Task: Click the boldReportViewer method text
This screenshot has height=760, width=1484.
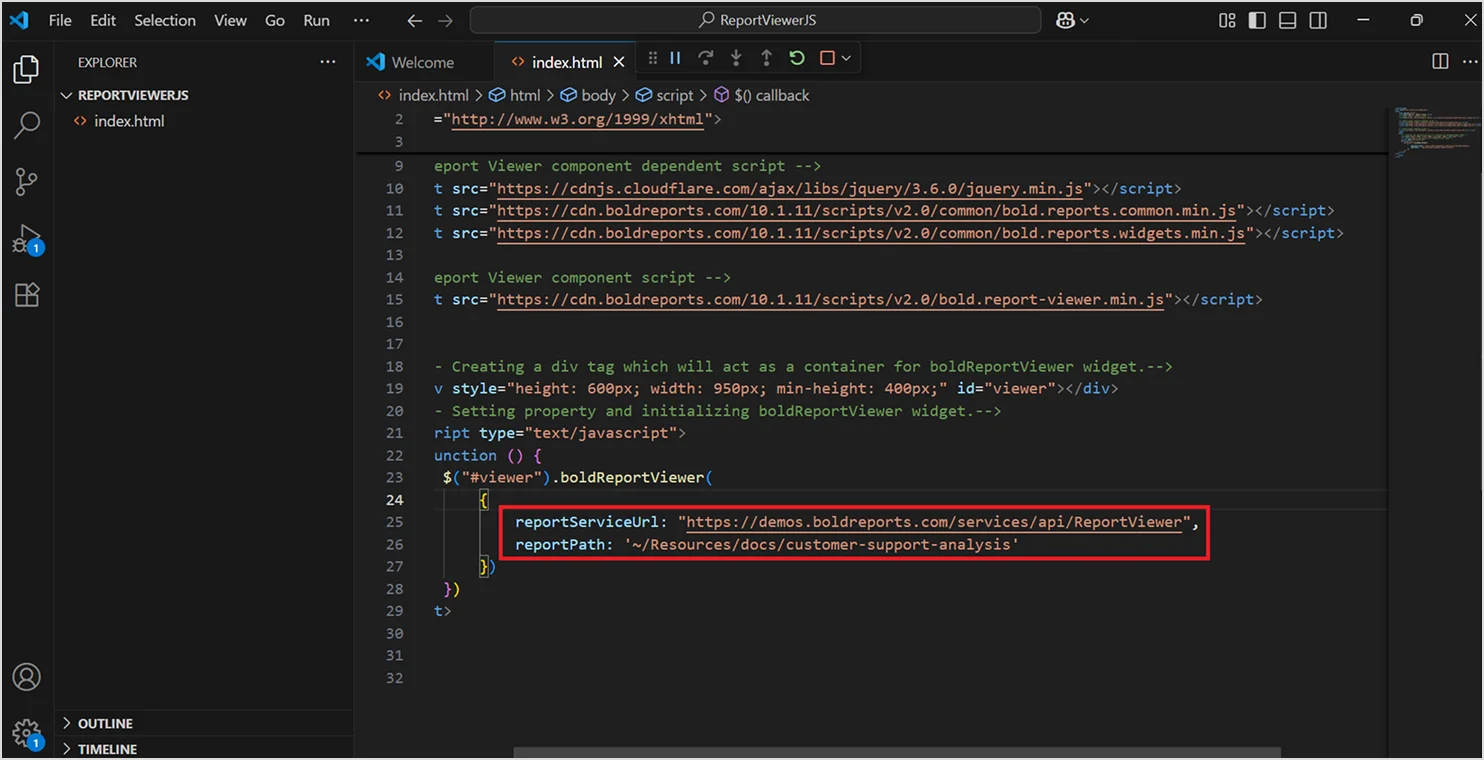Action: (x=632, y=477)
